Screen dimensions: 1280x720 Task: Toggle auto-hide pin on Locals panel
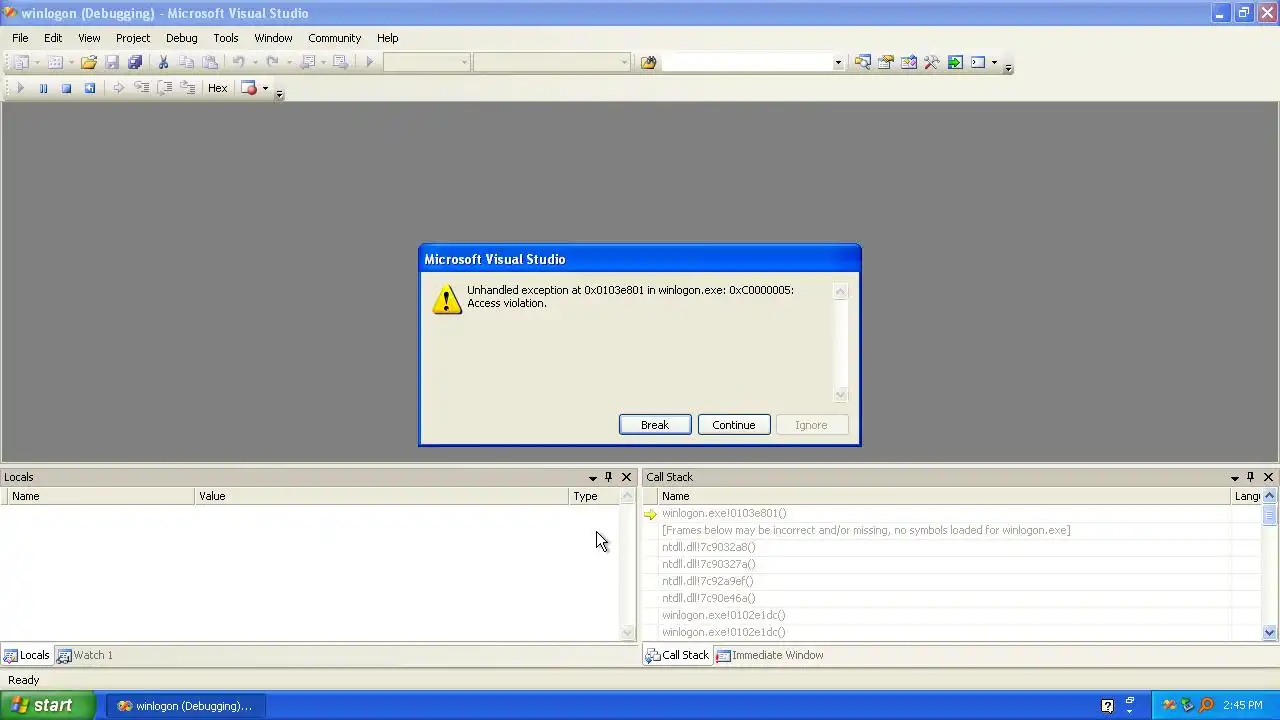click(x=608, y=477)
